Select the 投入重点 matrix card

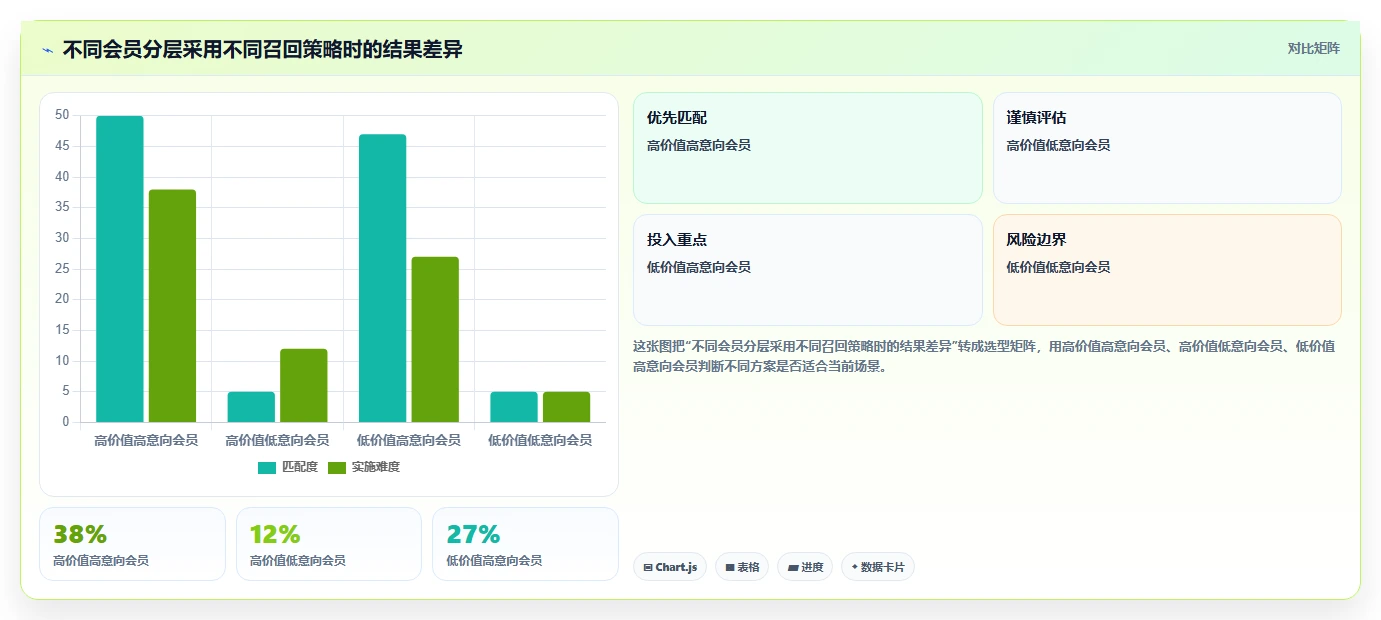(808, 270)
